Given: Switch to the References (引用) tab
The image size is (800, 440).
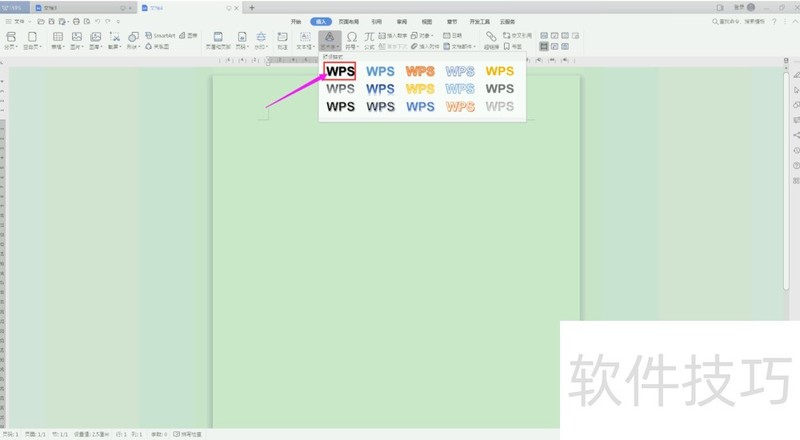Looking at the screenshot, I should tap(377, 21).
